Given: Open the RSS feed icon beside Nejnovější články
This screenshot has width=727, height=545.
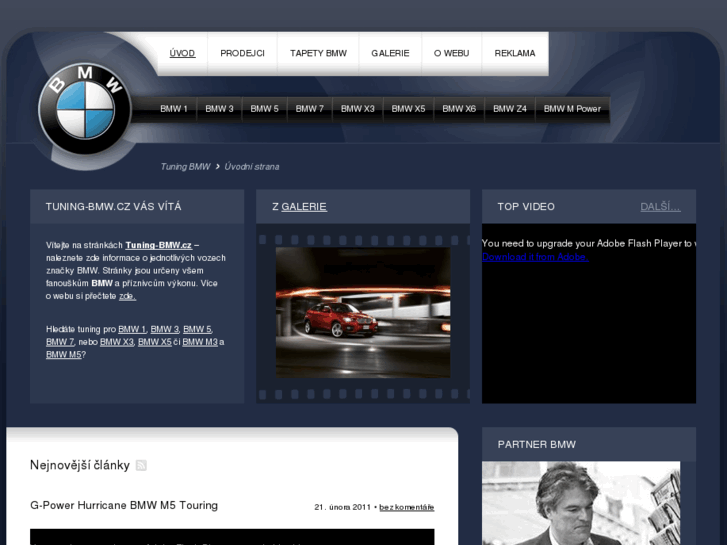Looking at the screenshot, I should pos(141,465).
